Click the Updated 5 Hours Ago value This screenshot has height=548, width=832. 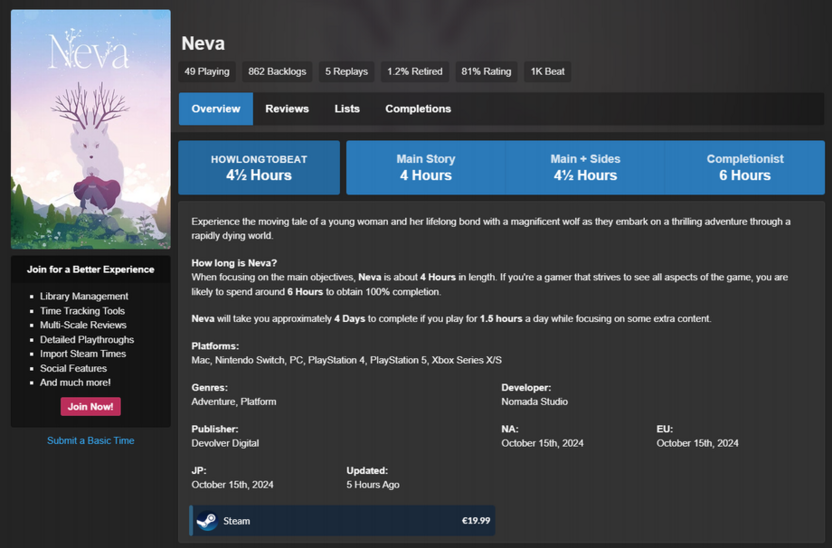pyautogui.click(x=373, y=484)
